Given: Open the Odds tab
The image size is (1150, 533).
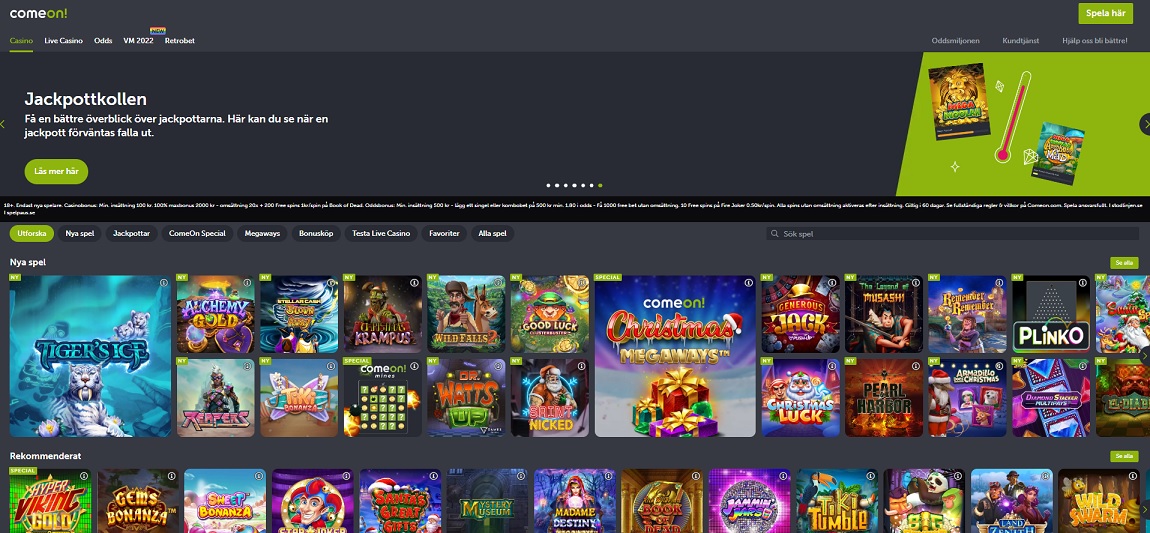Looking at the screenshot, I should 103,41.
